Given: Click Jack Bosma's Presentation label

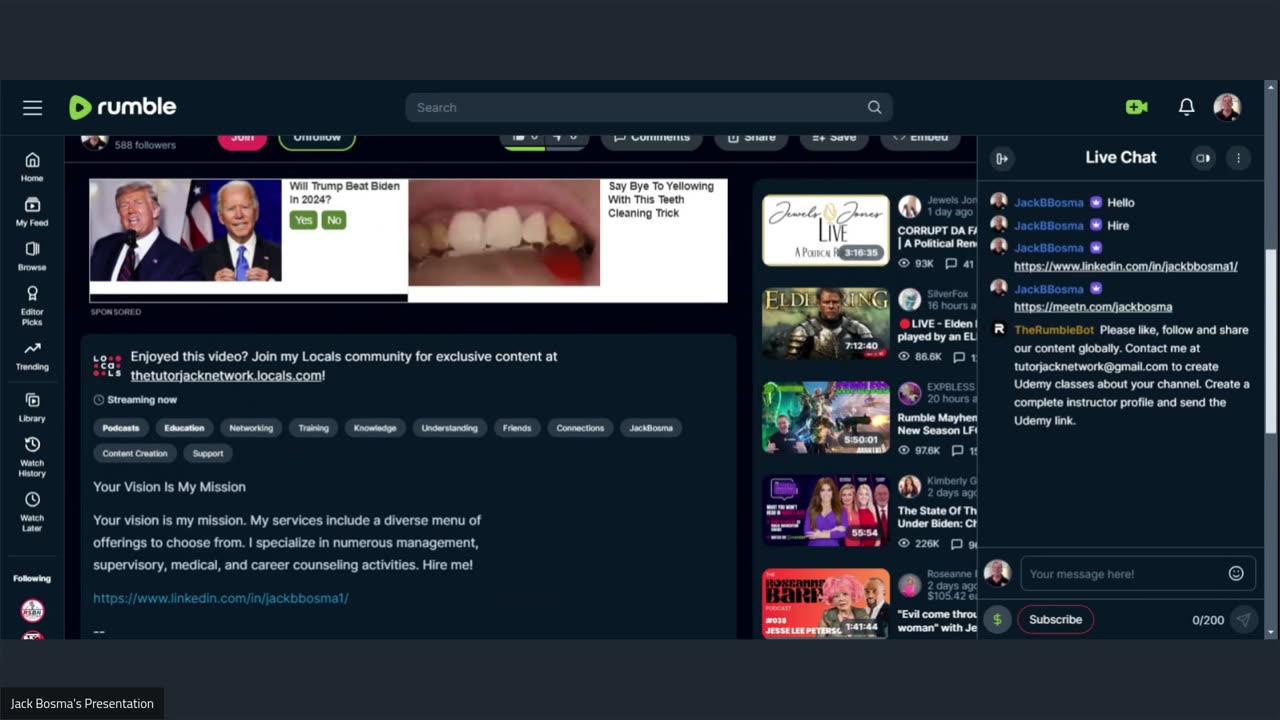Looking at the screenshot, I should coord(82,704).
